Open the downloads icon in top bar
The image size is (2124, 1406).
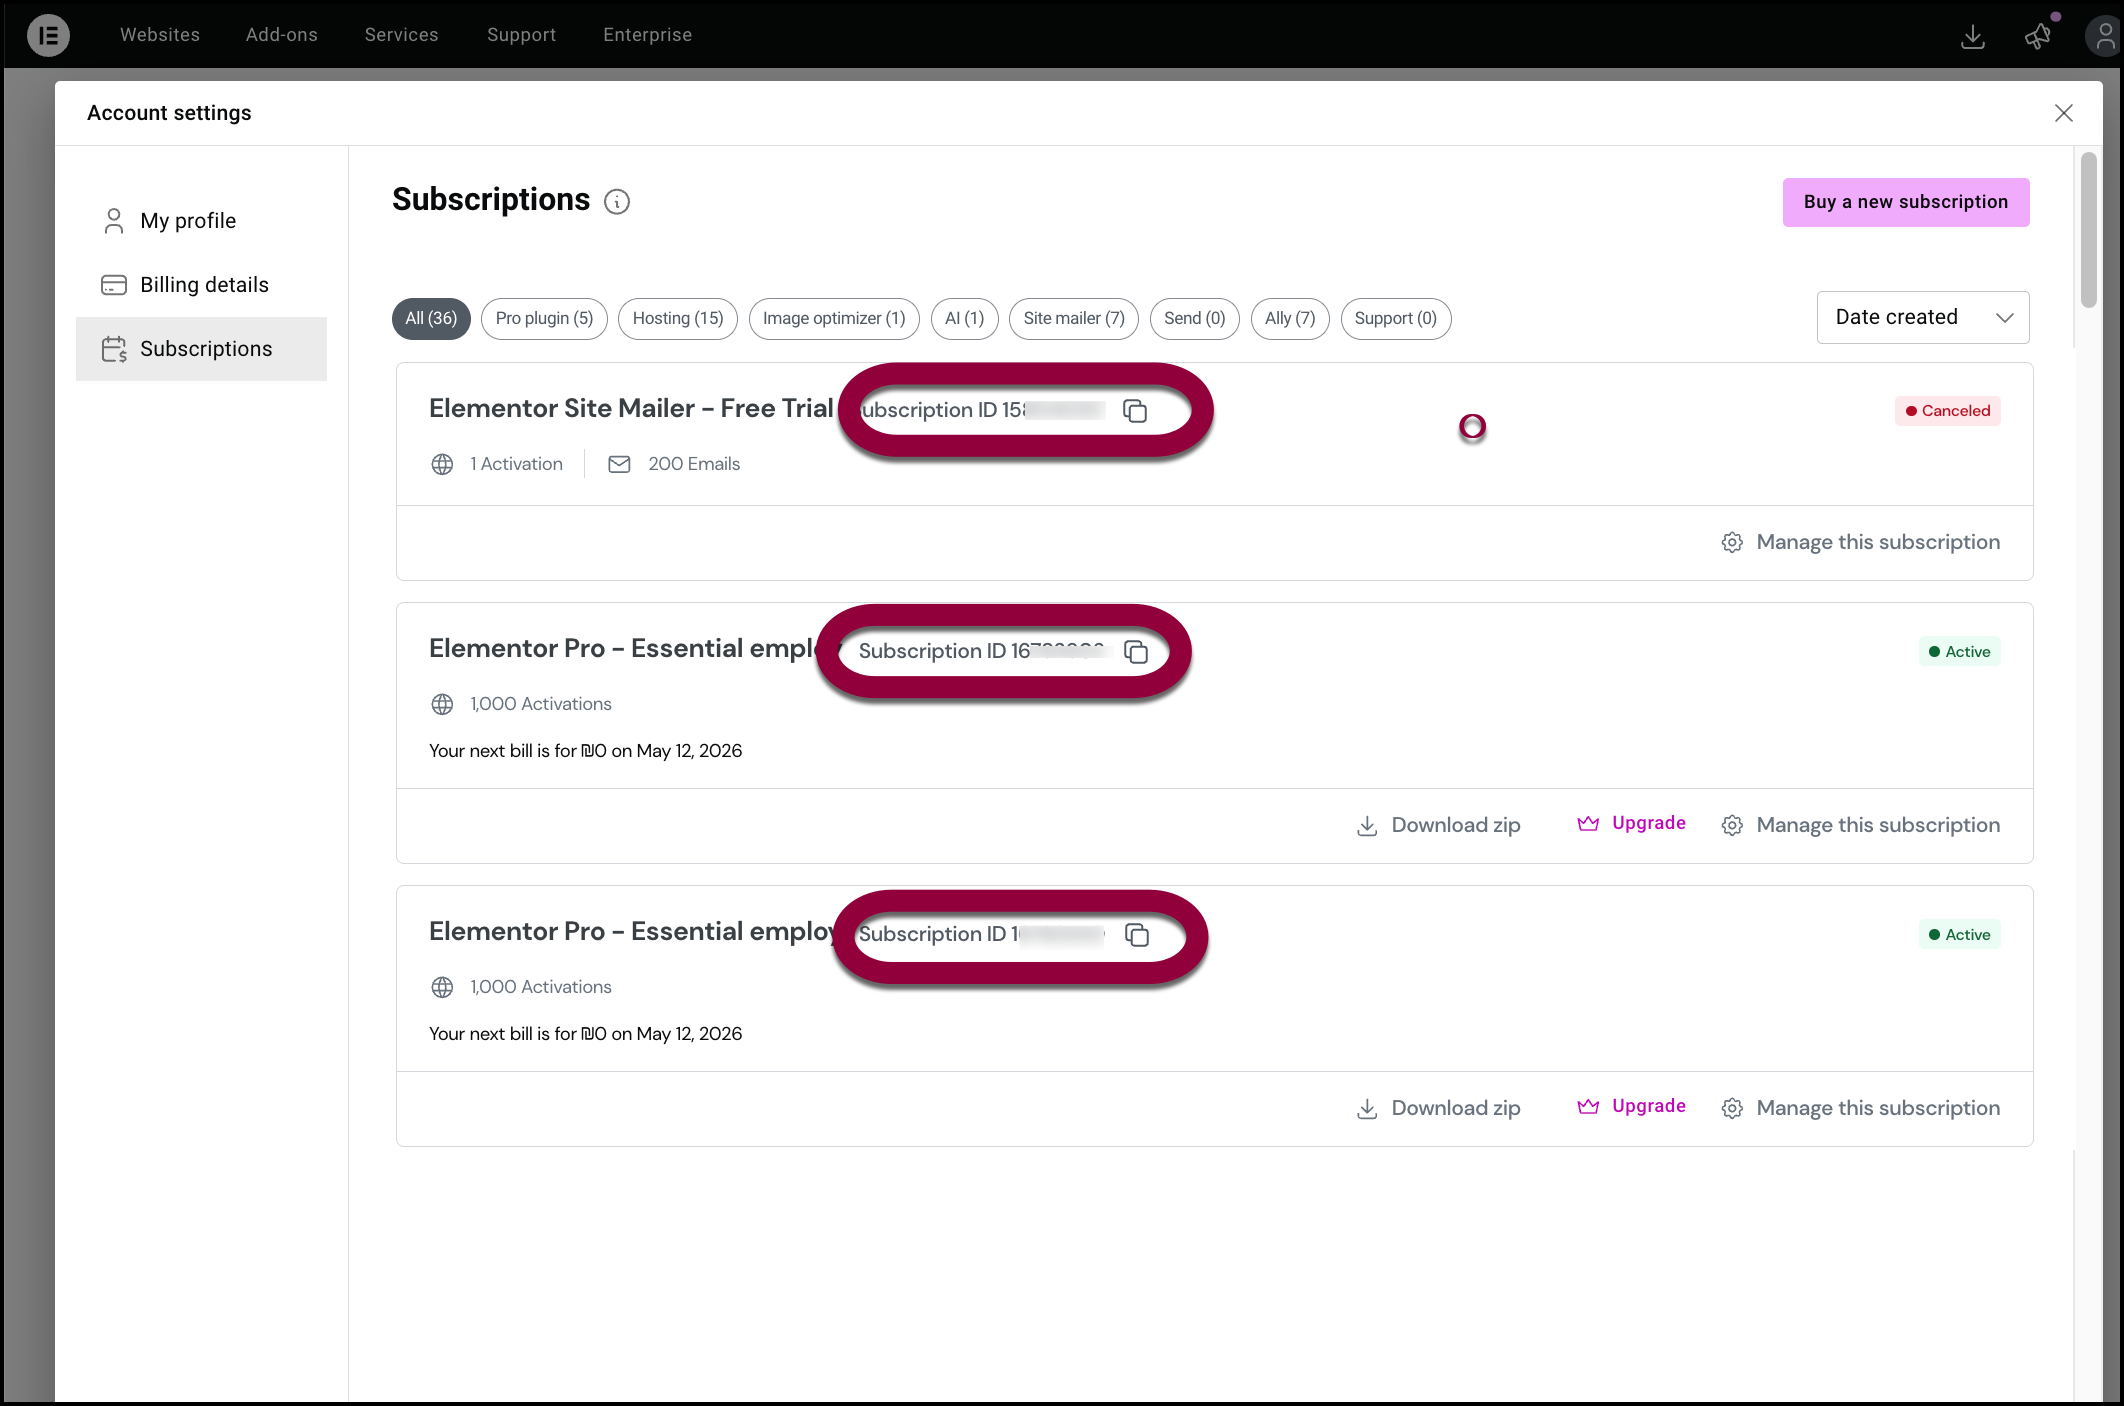pos(1973,36)
